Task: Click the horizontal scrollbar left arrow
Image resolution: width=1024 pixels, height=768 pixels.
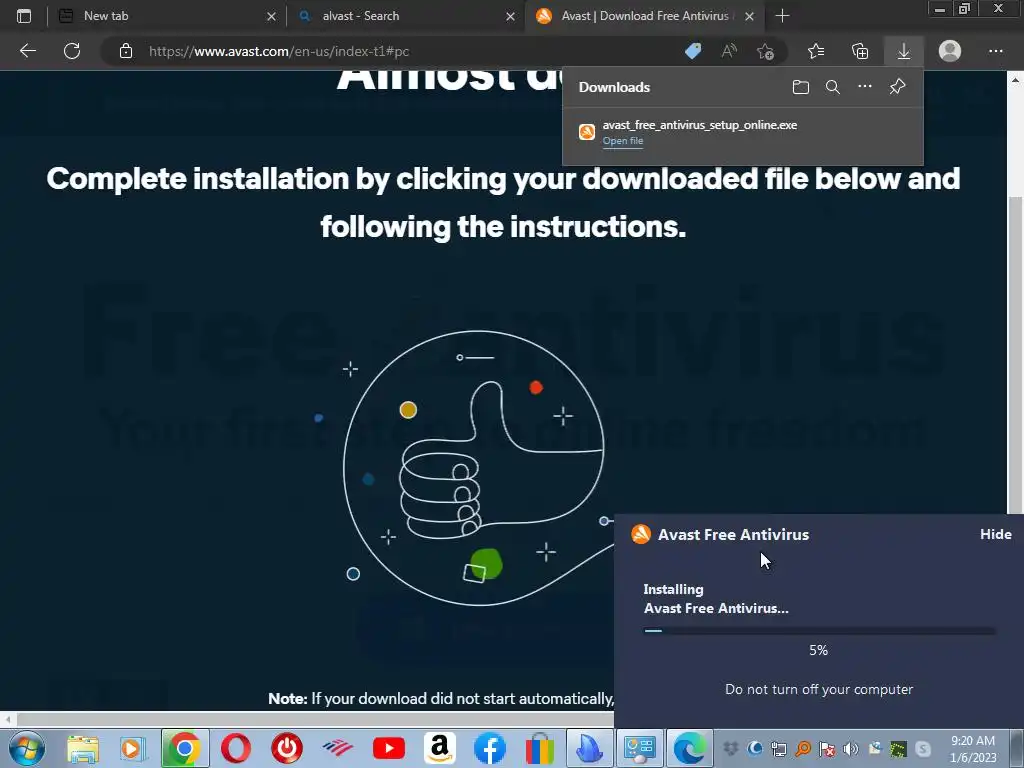Action: coord(7,719)
